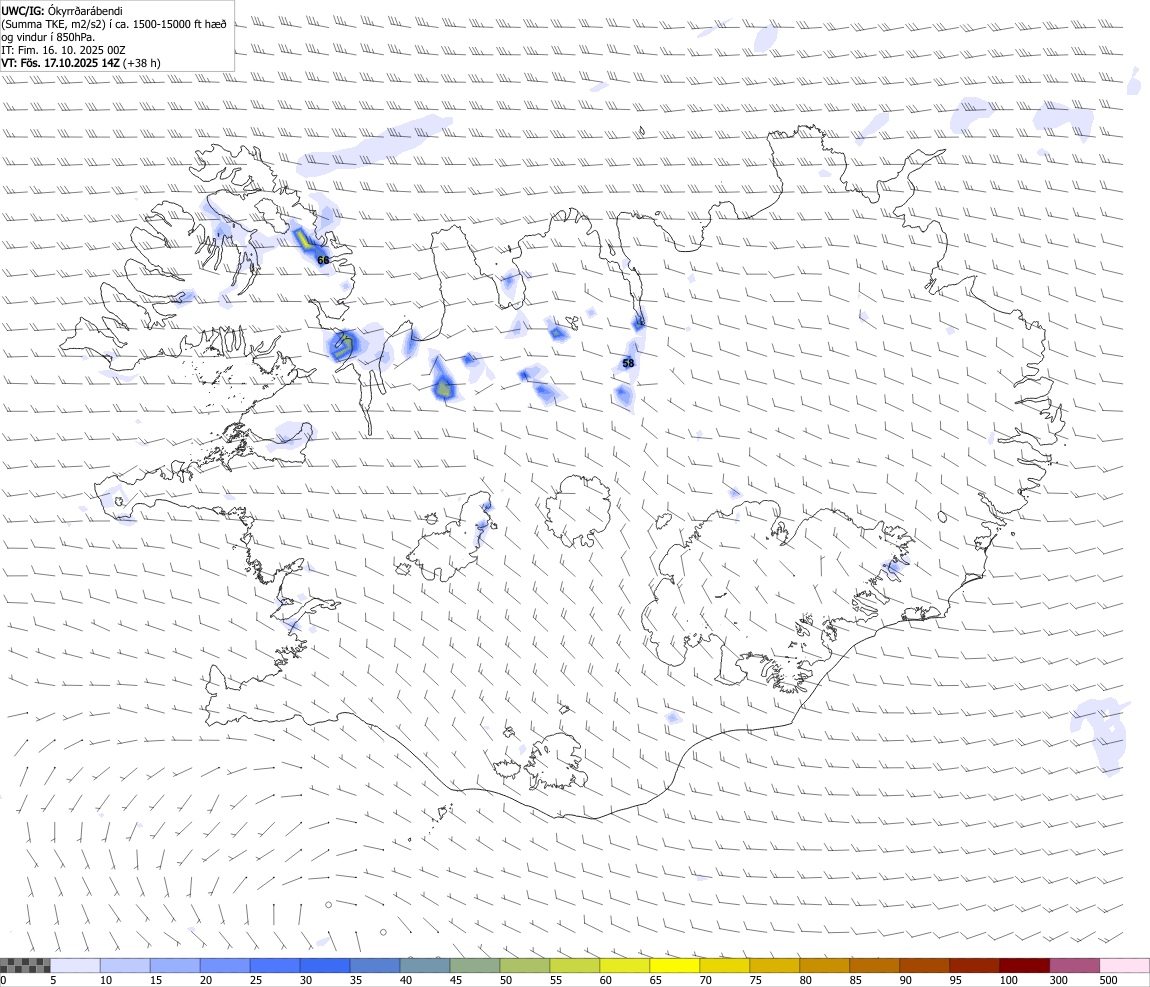Click the "UWC/IG: Ókyrrðarábendi" title text

point(62,11)
